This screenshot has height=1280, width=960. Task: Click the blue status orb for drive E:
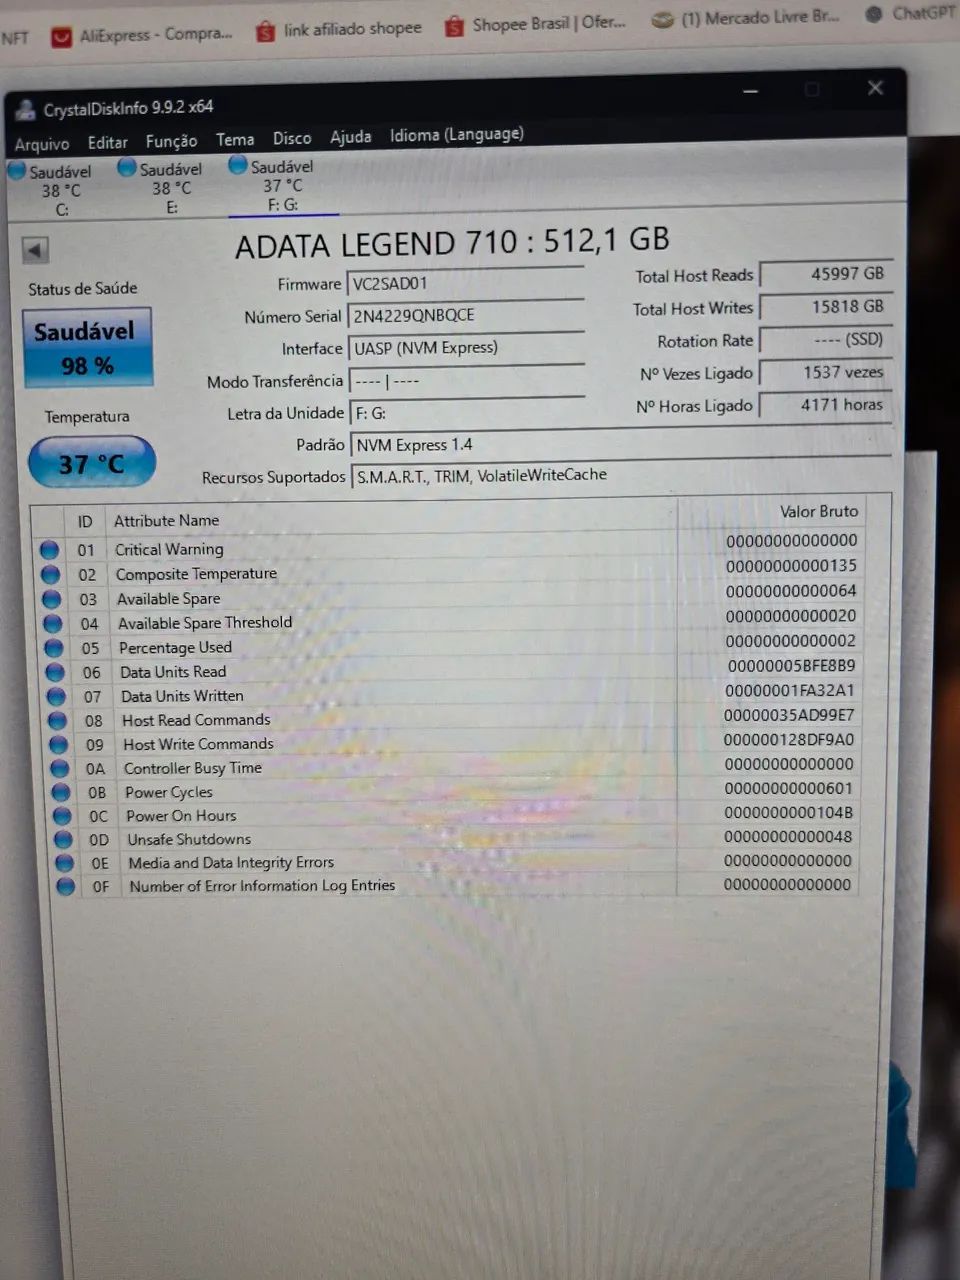[x=127, y=168]
